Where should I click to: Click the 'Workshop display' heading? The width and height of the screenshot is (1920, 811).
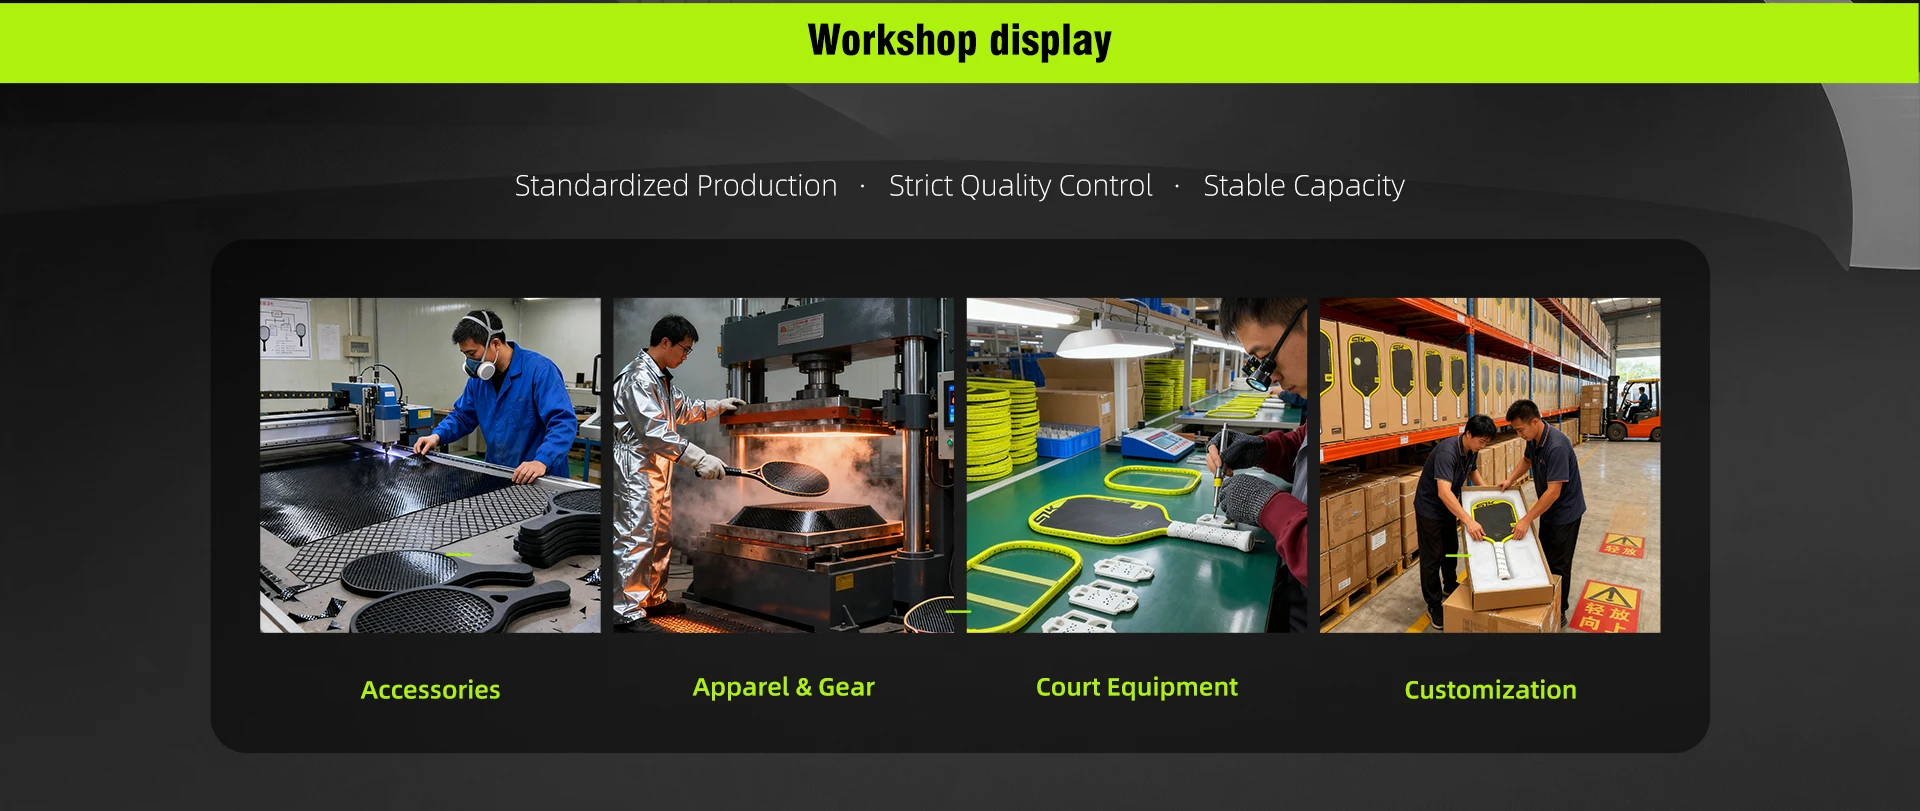[x=960, y=41]
